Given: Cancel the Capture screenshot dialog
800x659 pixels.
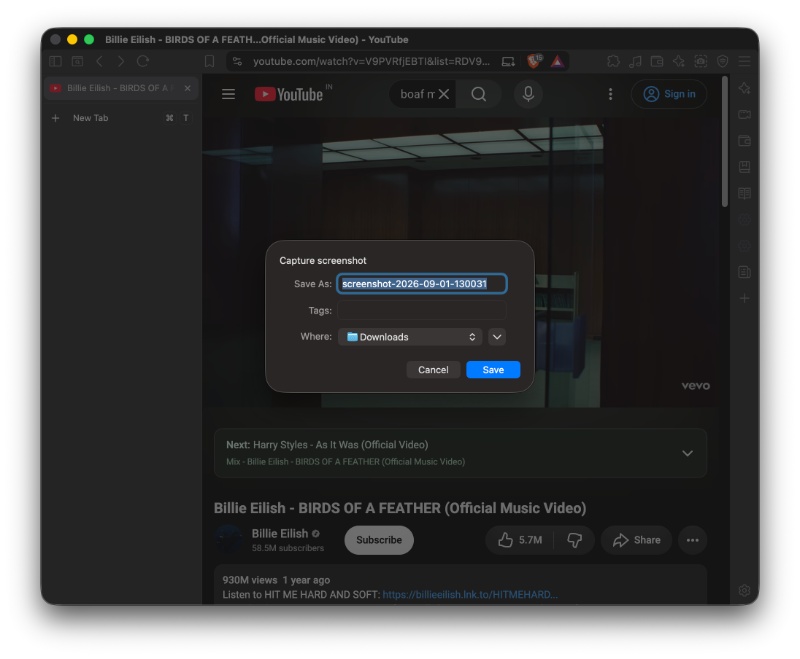Looking at the screenshot, I should [433, 370].
